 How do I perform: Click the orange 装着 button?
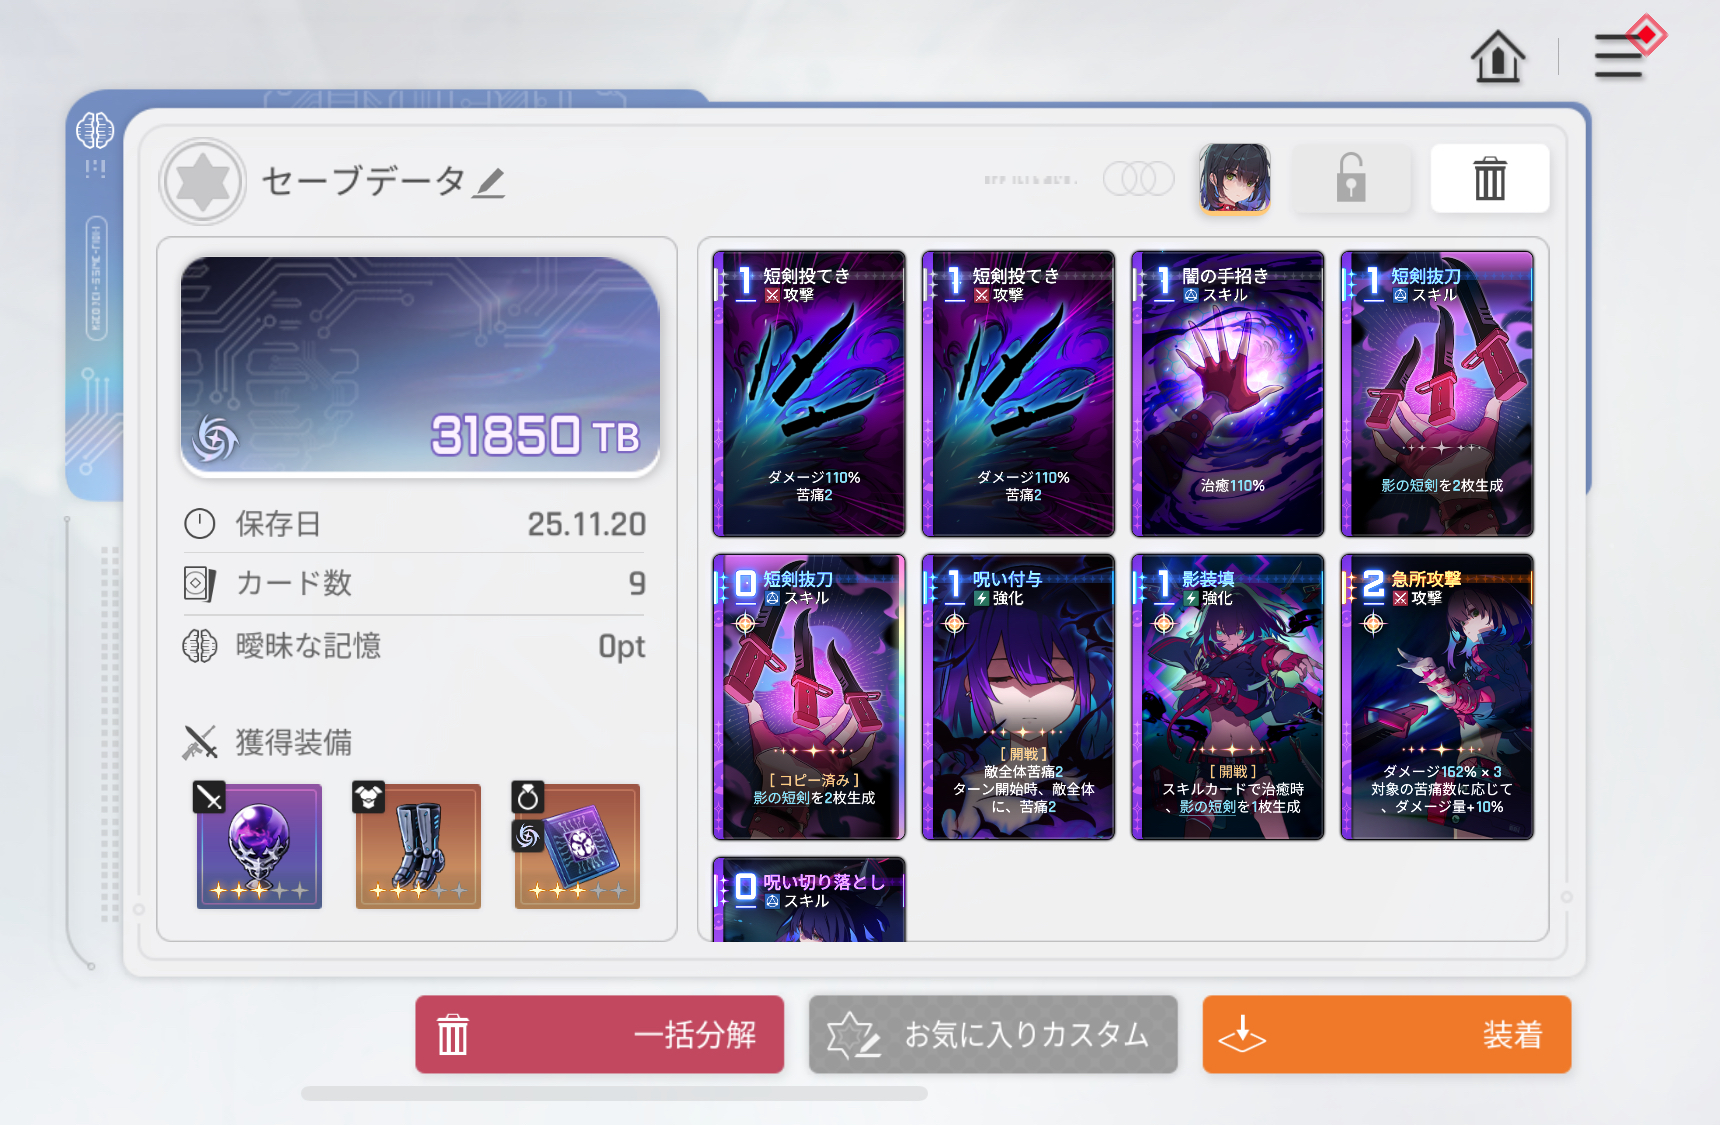1387,1034
